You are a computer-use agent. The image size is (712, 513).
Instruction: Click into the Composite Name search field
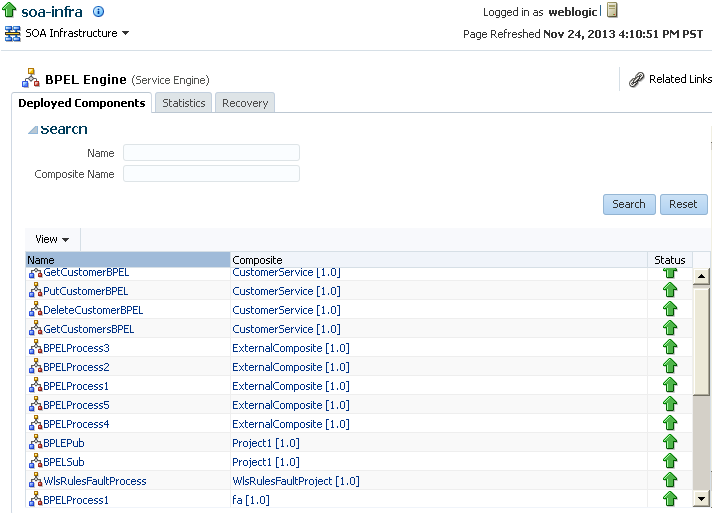click(x=211, y=173)
